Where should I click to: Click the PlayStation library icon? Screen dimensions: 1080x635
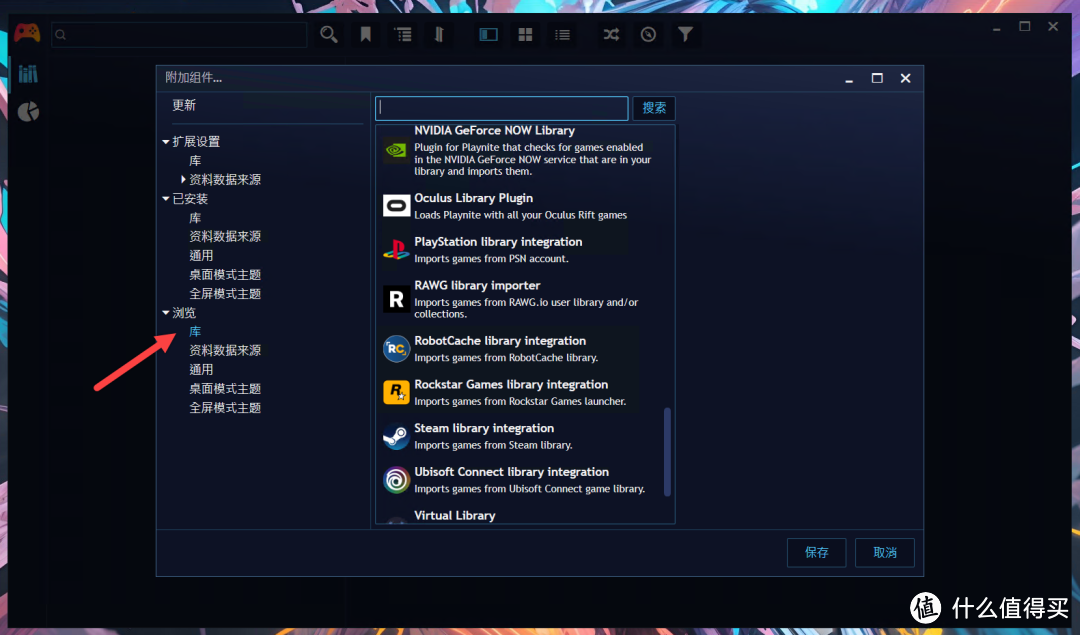396,249
